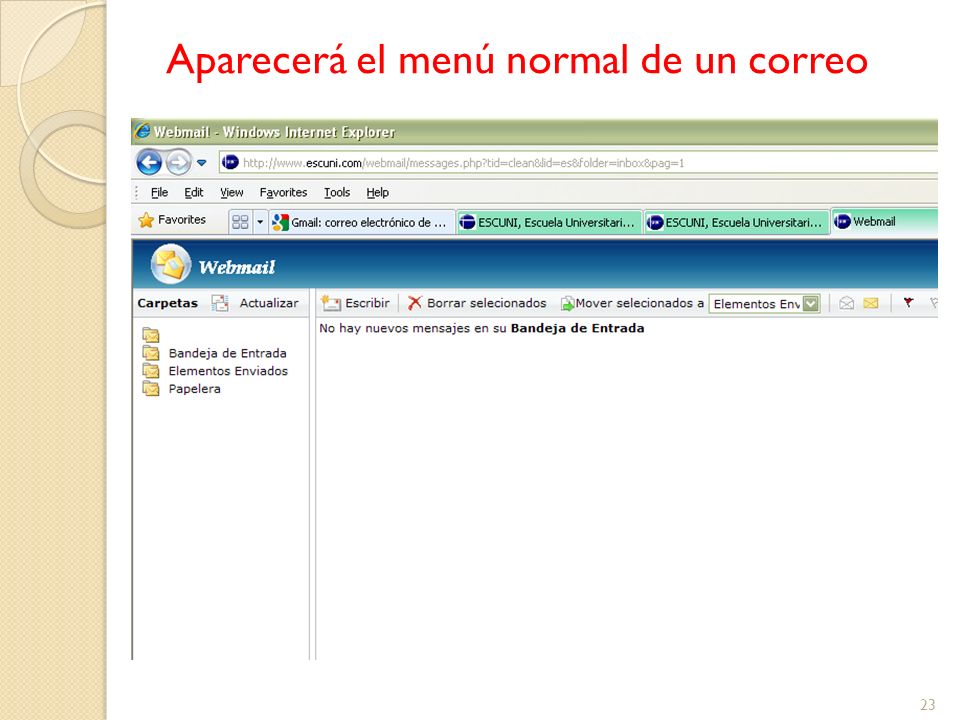Open the File menu
Screen dimensions: 960x720
click(159, 192)
